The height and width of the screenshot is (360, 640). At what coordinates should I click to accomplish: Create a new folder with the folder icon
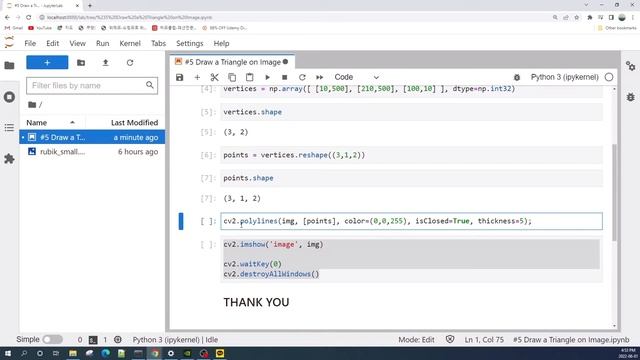tap(81, 62)
